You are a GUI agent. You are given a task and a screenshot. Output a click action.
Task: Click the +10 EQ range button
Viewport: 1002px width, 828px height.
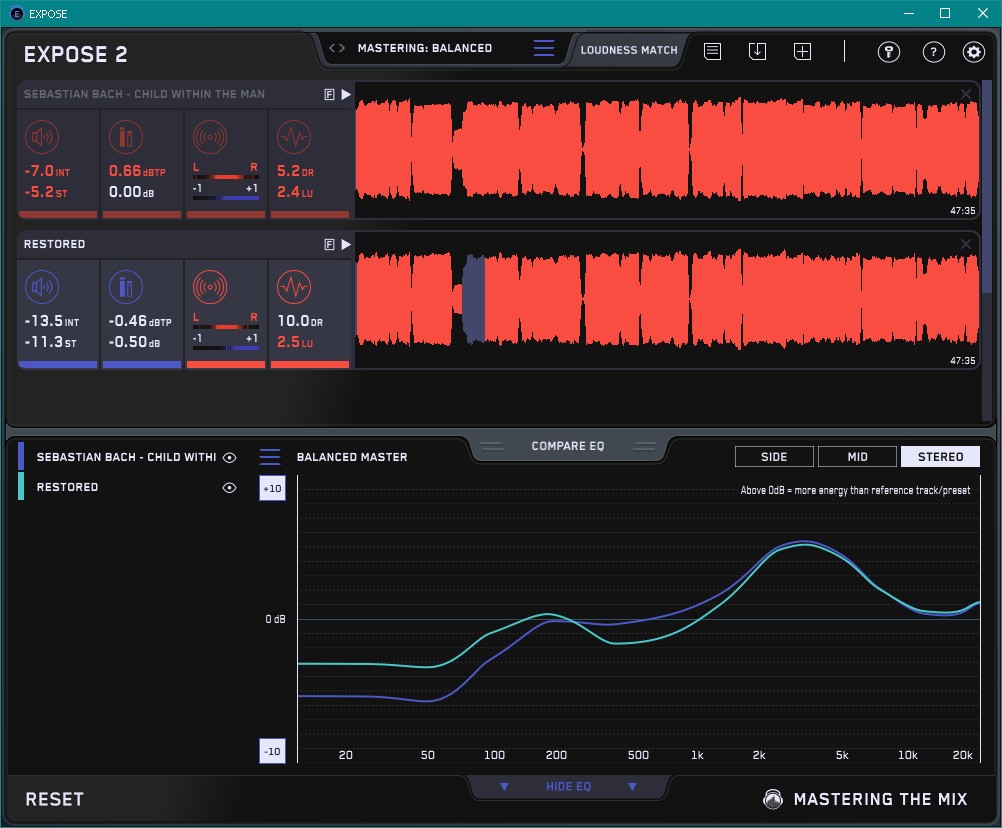(272, 488)
